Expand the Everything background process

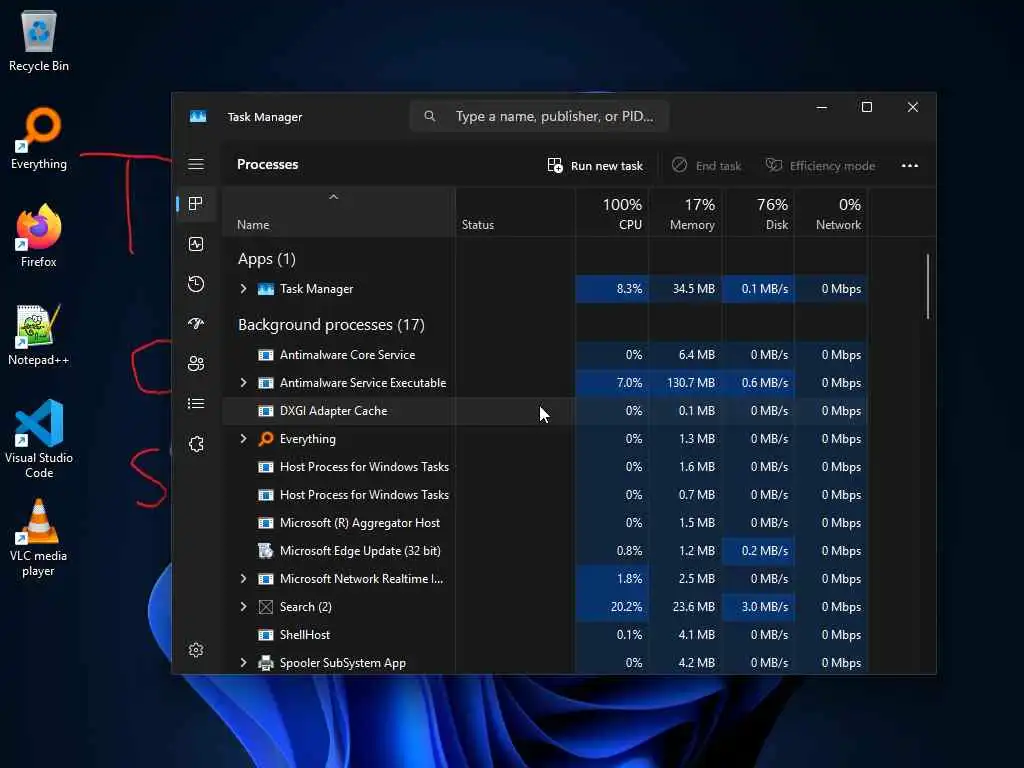244,439
